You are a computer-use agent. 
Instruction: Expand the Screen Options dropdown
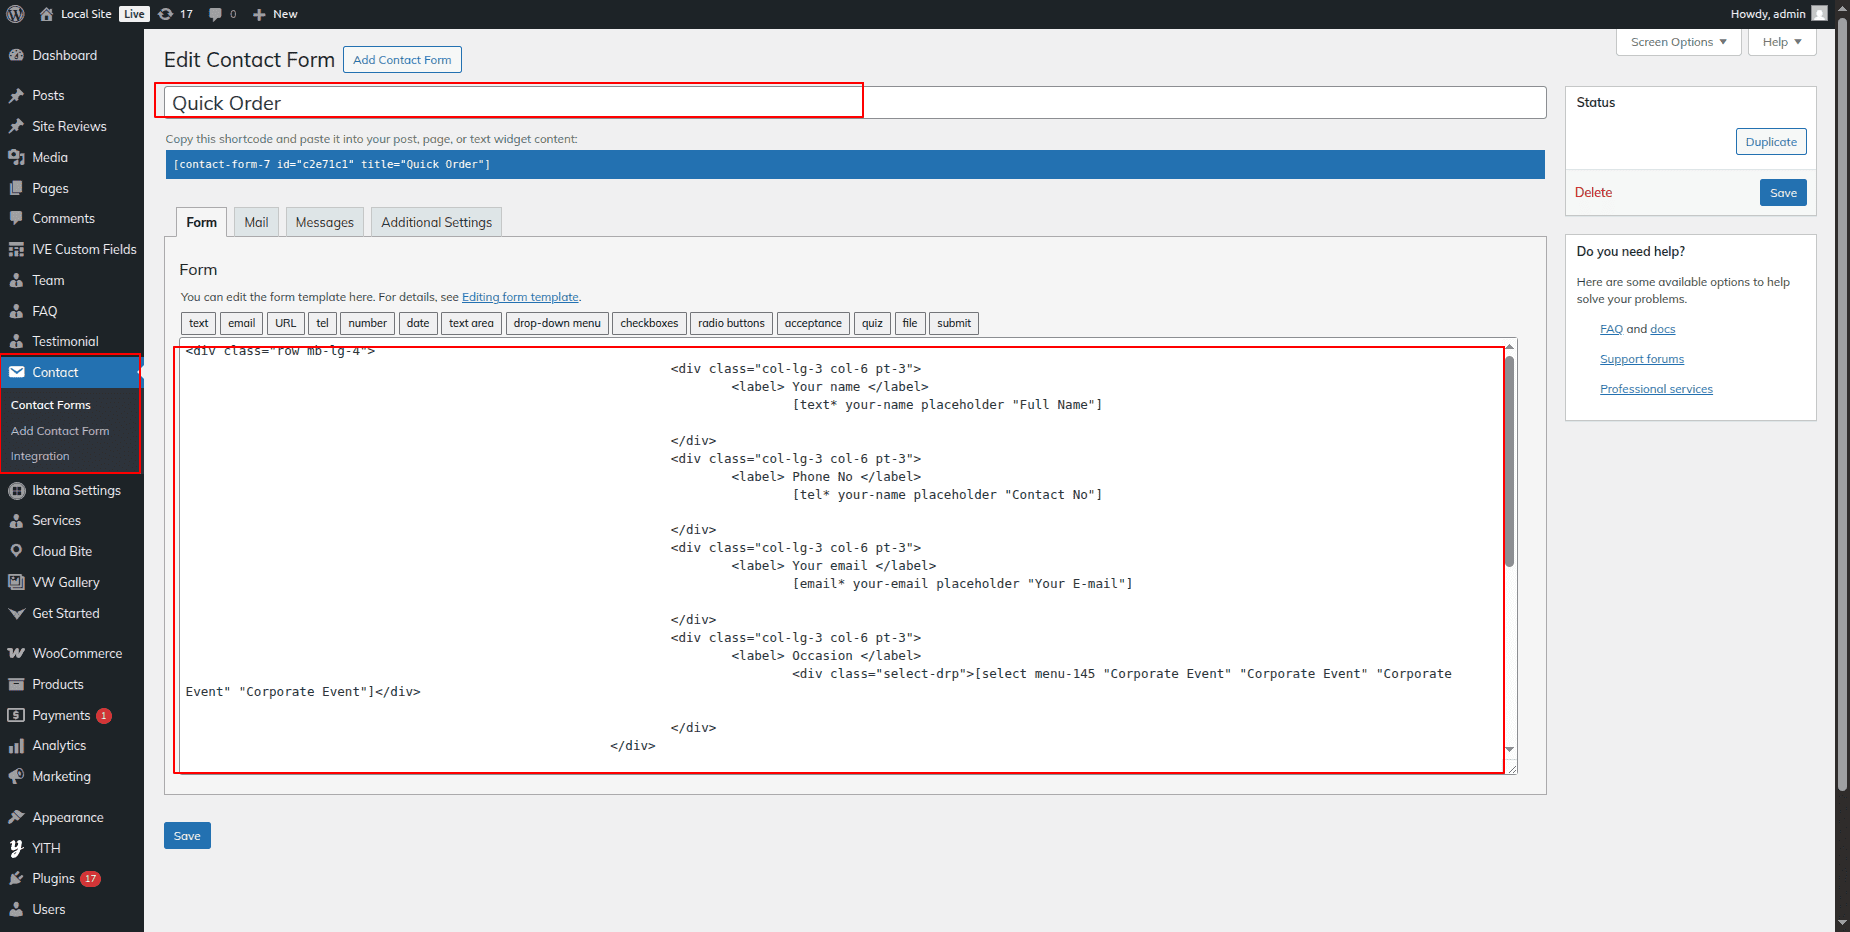click(1678, 42)
